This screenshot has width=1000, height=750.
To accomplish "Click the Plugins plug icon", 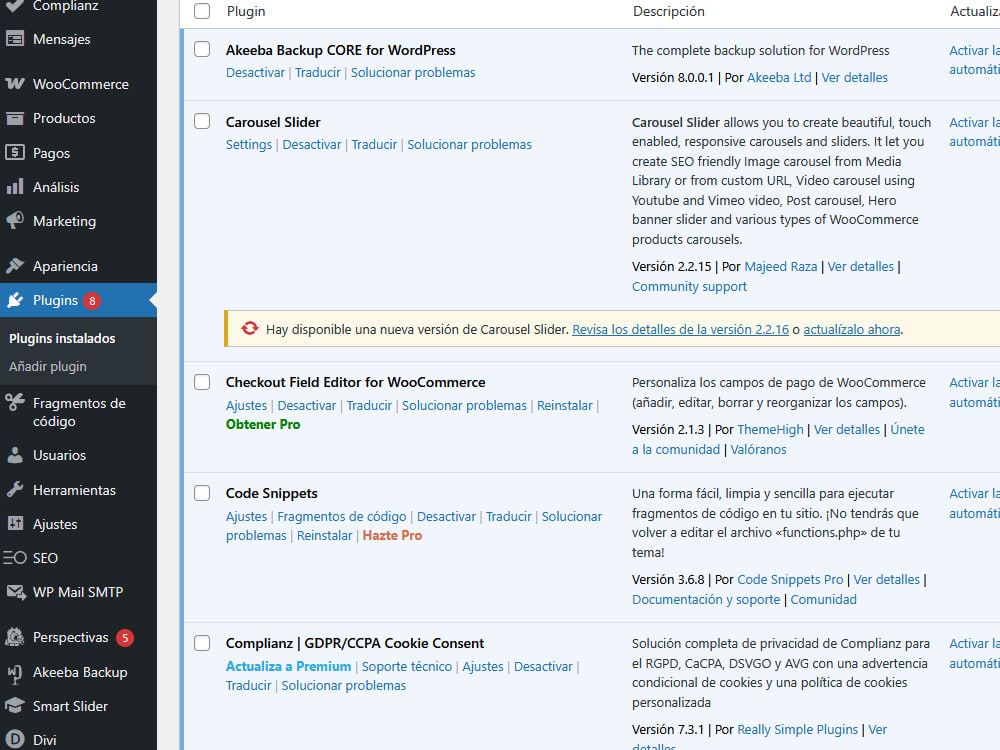I will [15, 300].
